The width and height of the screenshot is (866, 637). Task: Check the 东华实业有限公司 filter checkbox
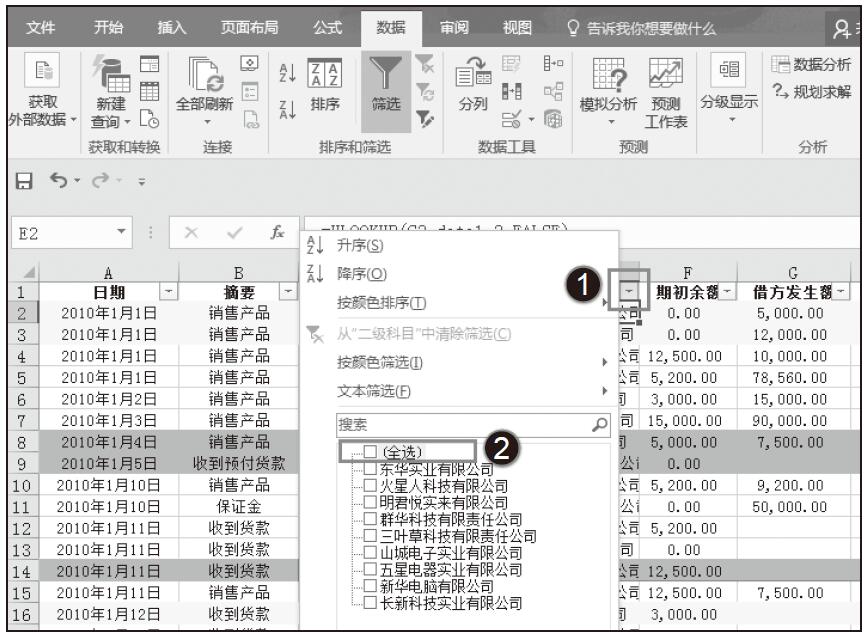tap(371, 469)
